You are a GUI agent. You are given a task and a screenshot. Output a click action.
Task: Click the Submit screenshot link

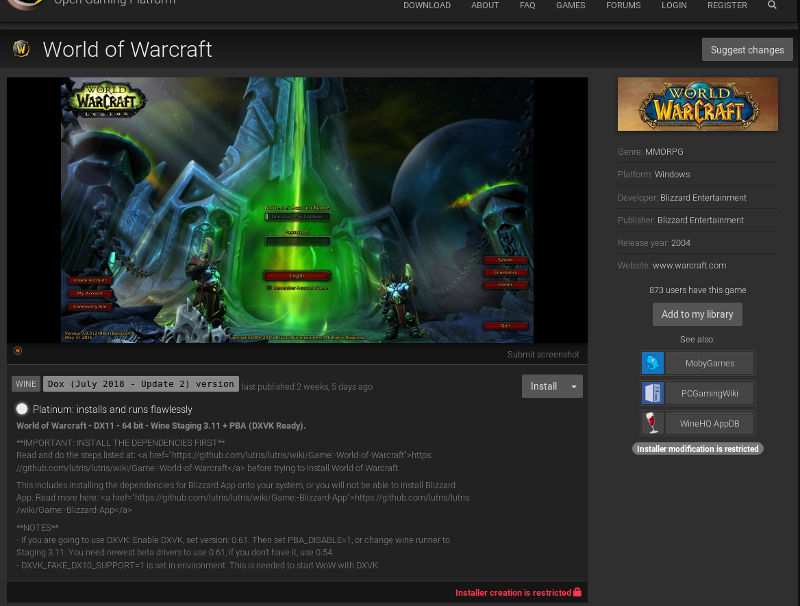coord(546,354)
